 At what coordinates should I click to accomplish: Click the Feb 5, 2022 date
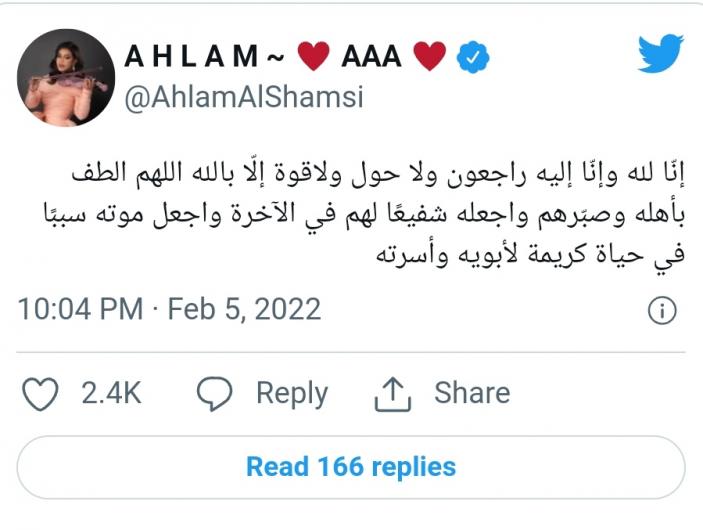(244, 309)
